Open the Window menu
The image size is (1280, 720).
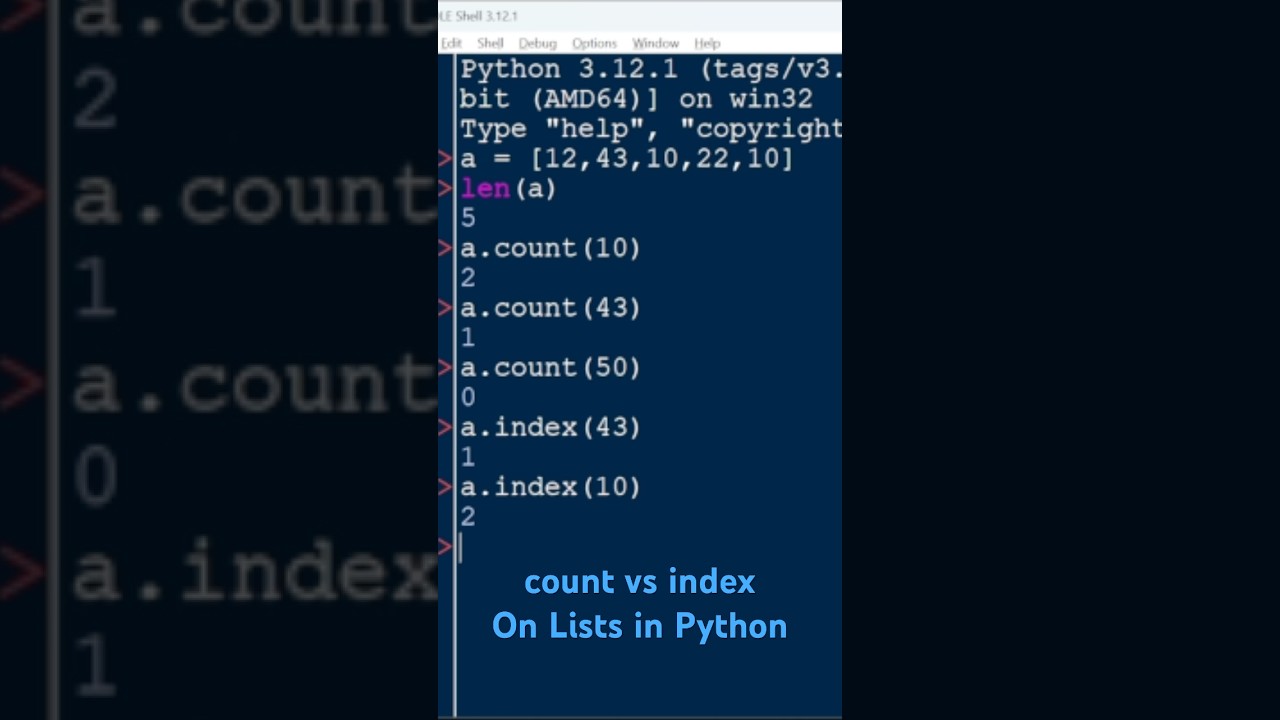(655, 43)
